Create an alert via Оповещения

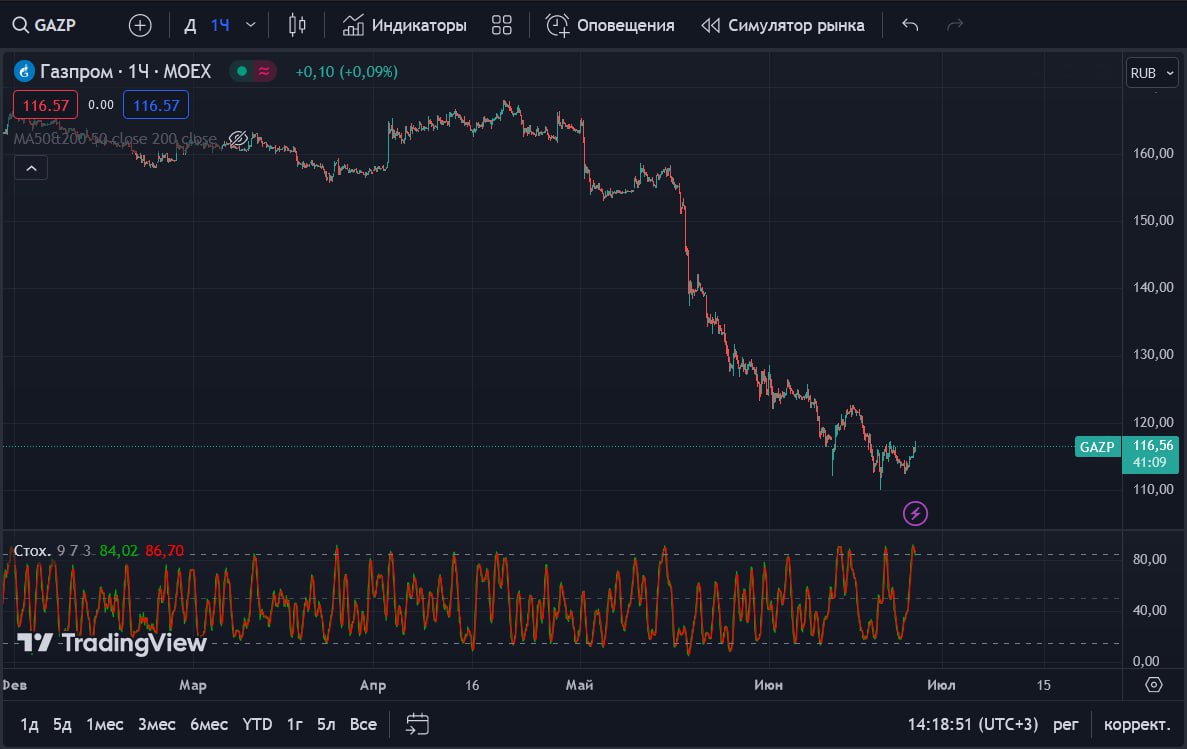coord(610,25)
